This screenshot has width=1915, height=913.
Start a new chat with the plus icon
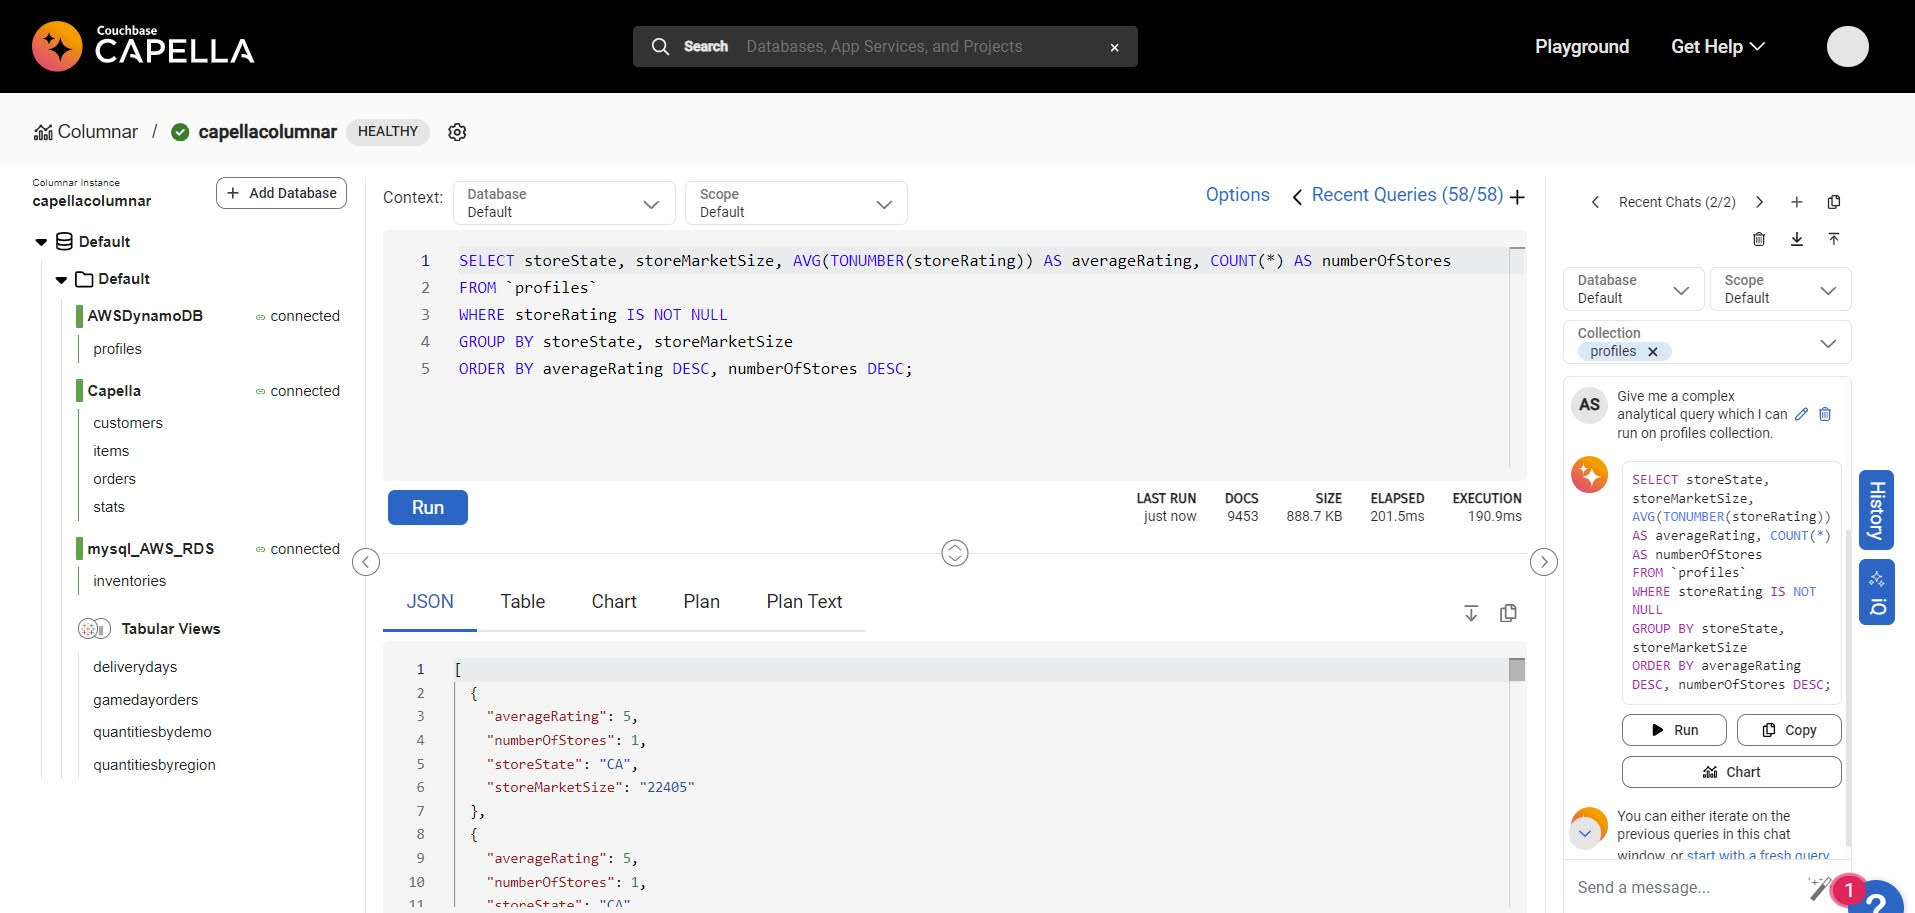click(x=1797, y=202)
